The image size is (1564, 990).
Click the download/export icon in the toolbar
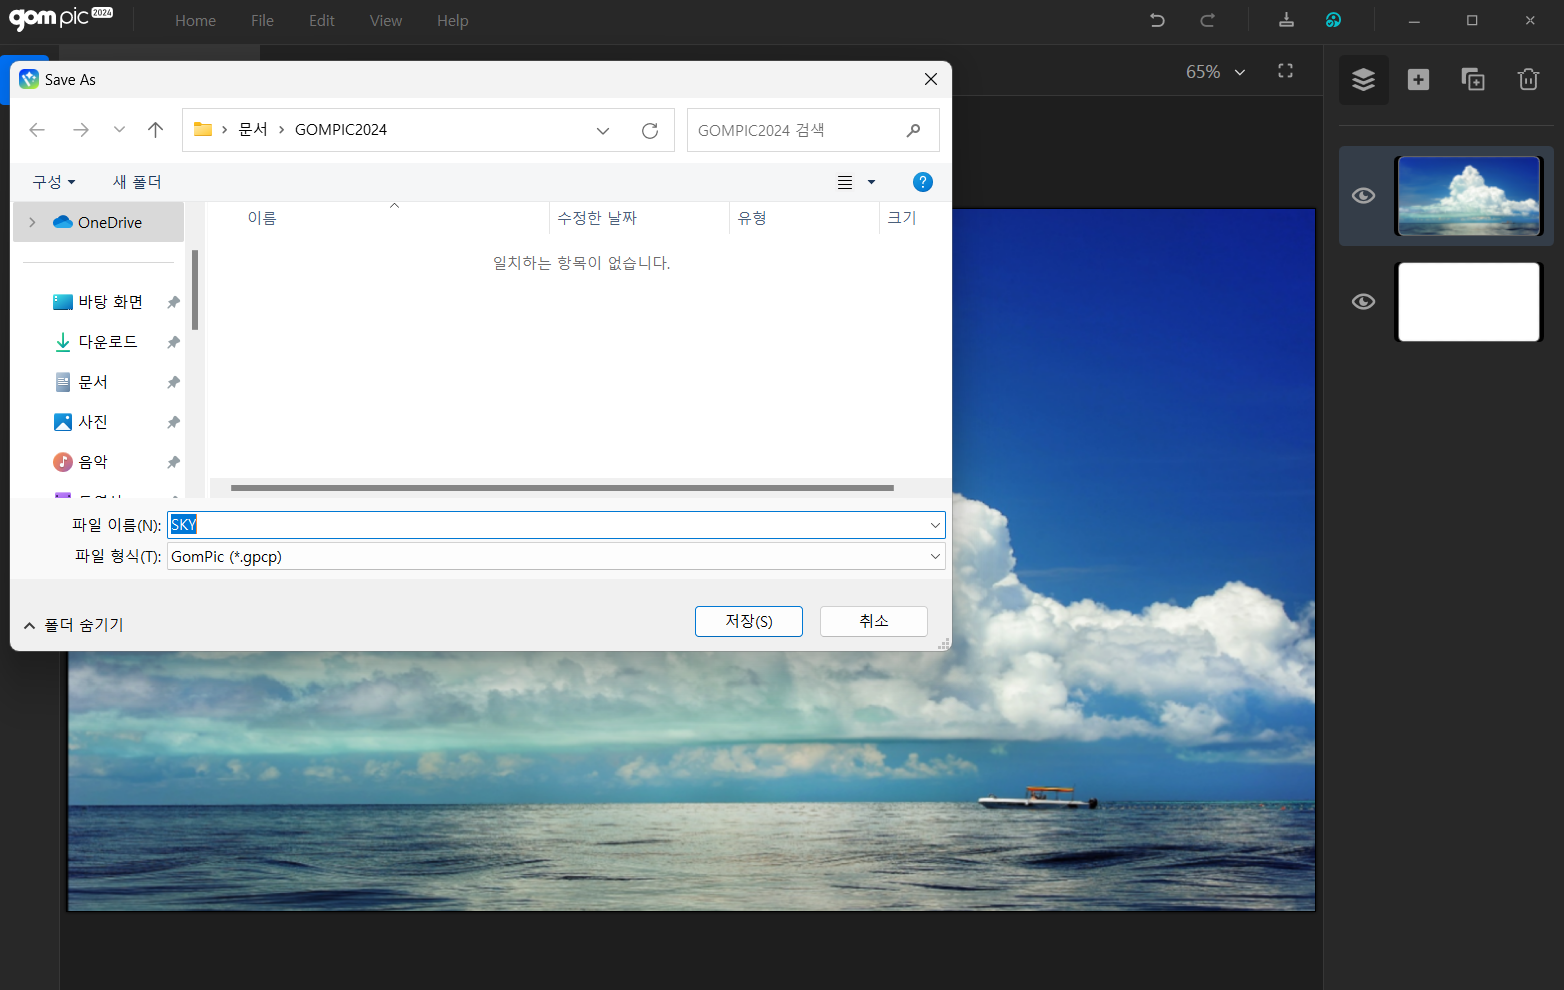click(x=1286, y=20)
